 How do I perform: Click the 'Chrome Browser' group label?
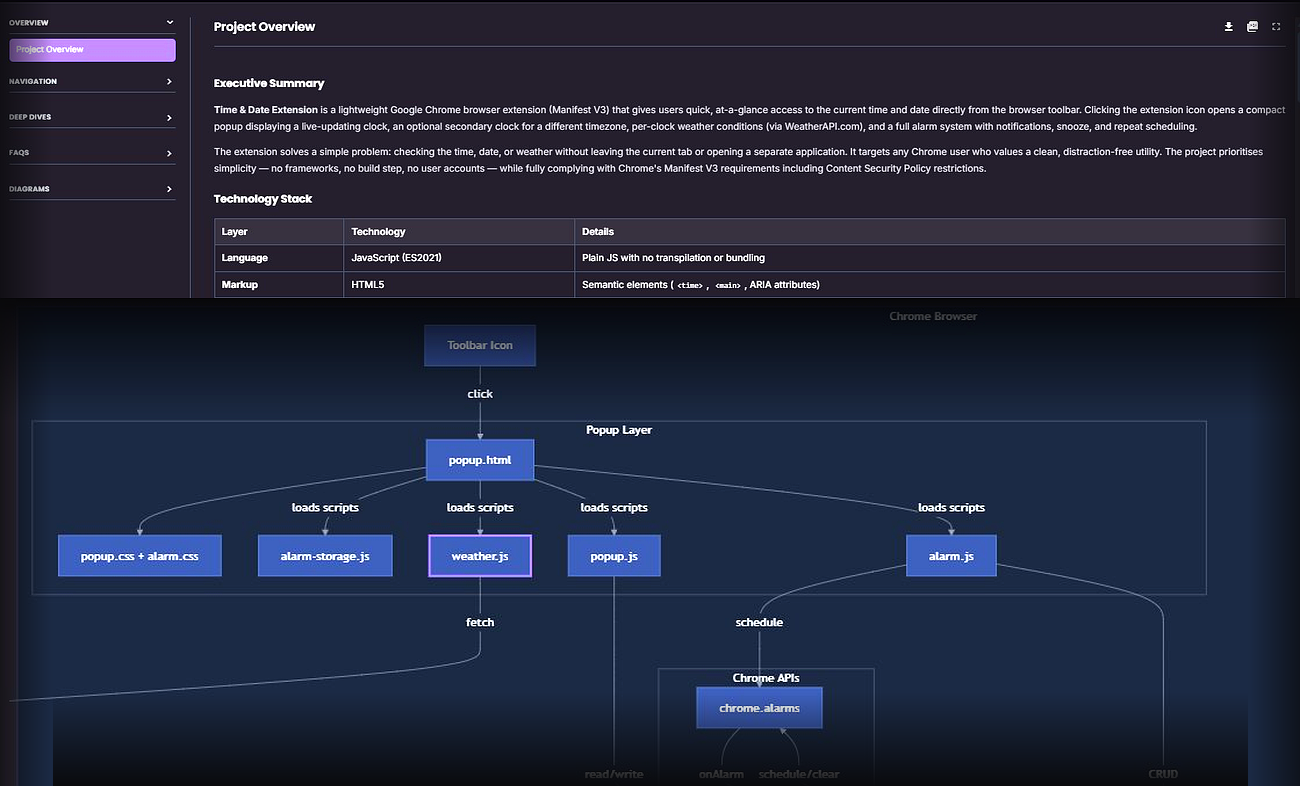tap(933, 316)
